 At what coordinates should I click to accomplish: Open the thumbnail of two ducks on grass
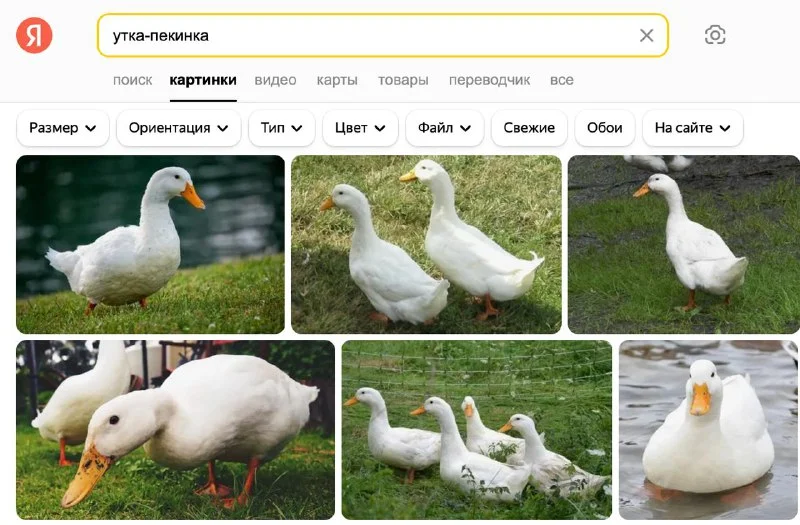[x=426, y=244]
